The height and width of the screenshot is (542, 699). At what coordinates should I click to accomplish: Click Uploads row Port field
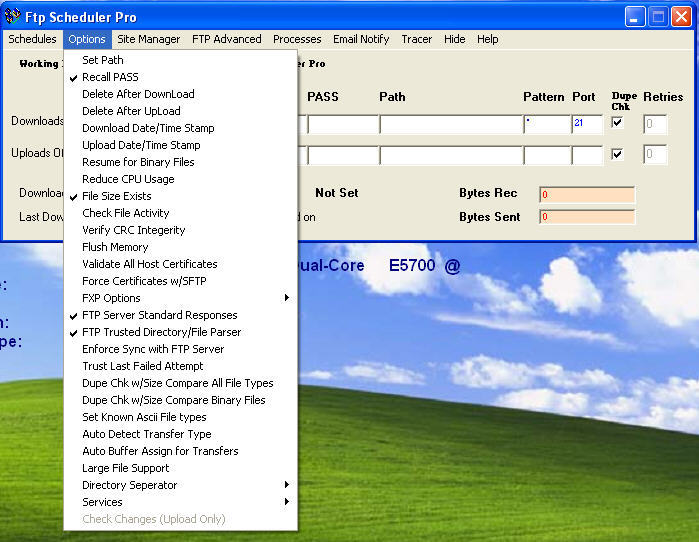587,156
